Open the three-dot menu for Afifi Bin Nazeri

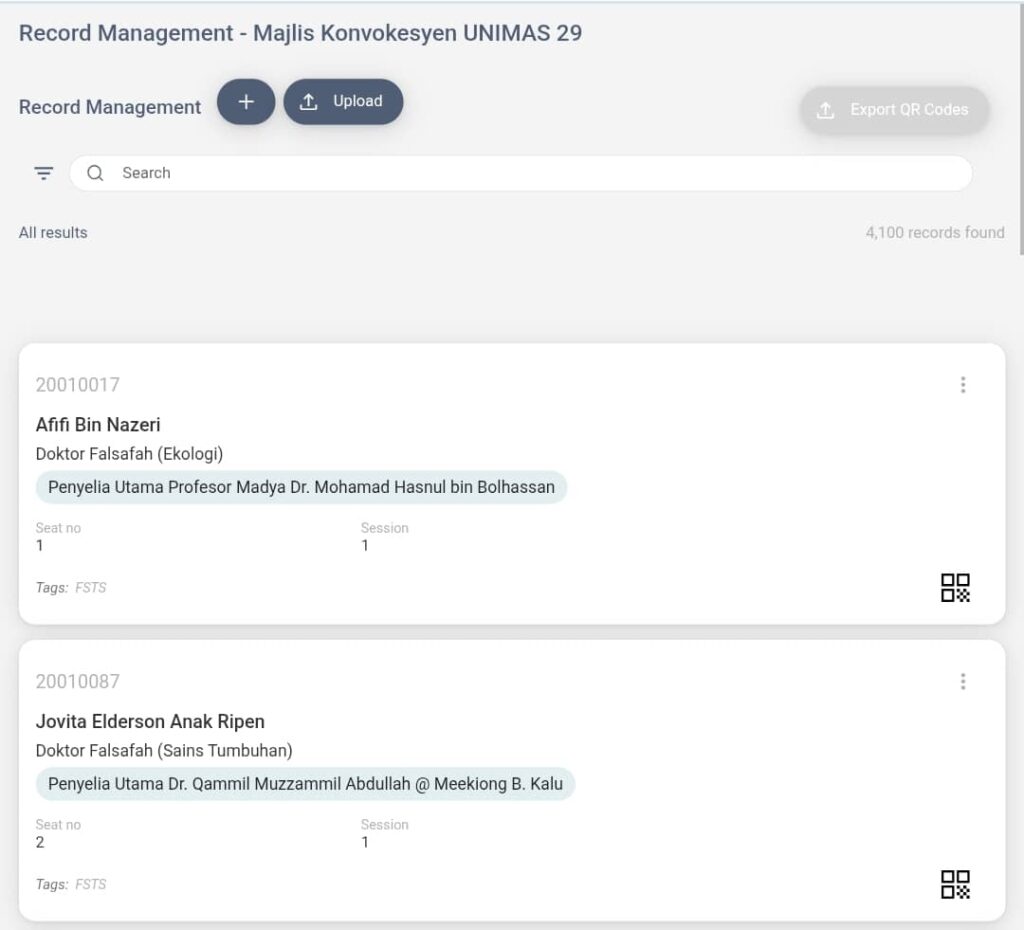pyautogui.click(x=962, y=385)
